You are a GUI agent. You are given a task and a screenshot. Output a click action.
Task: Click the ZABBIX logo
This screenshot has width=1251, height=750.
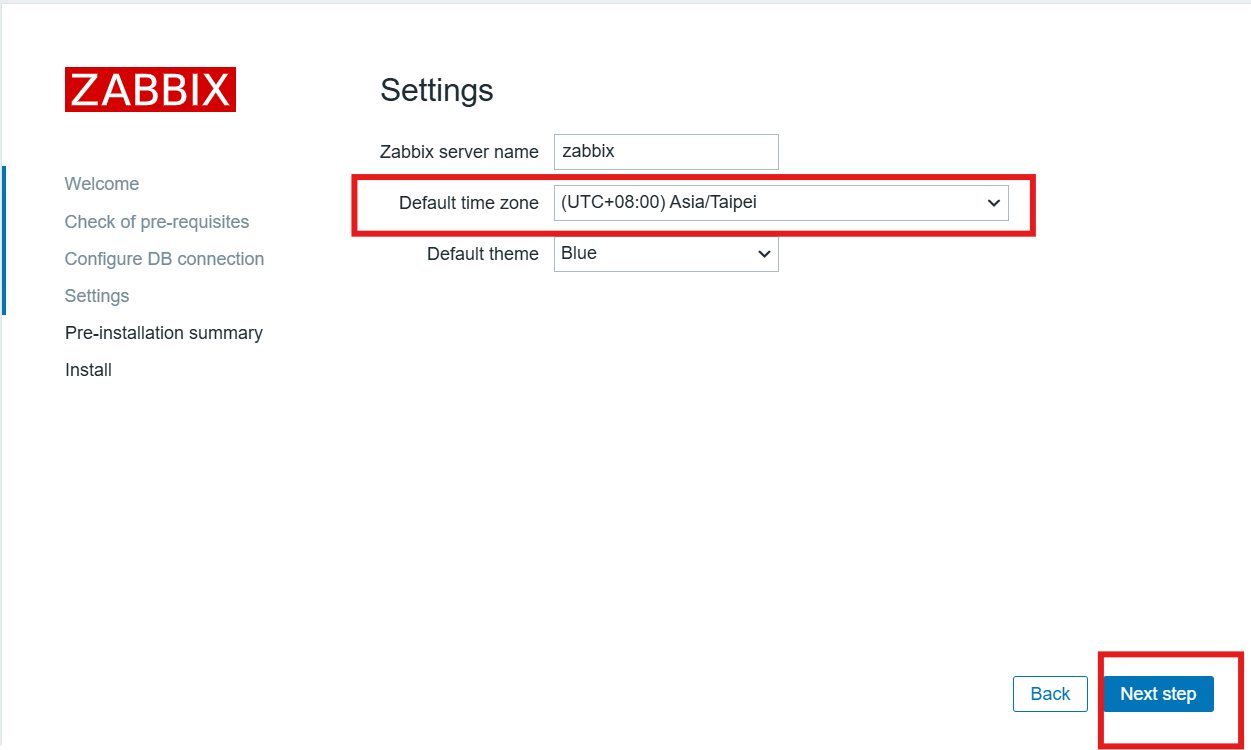150,89
